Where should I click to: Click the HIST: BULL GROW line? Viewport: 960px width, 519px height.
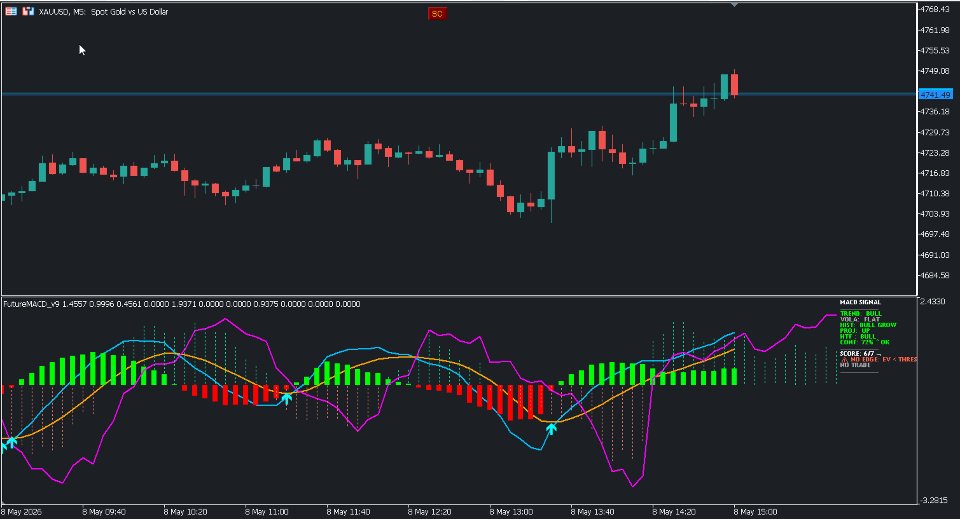pyautogui.click(x=868, y=325)
